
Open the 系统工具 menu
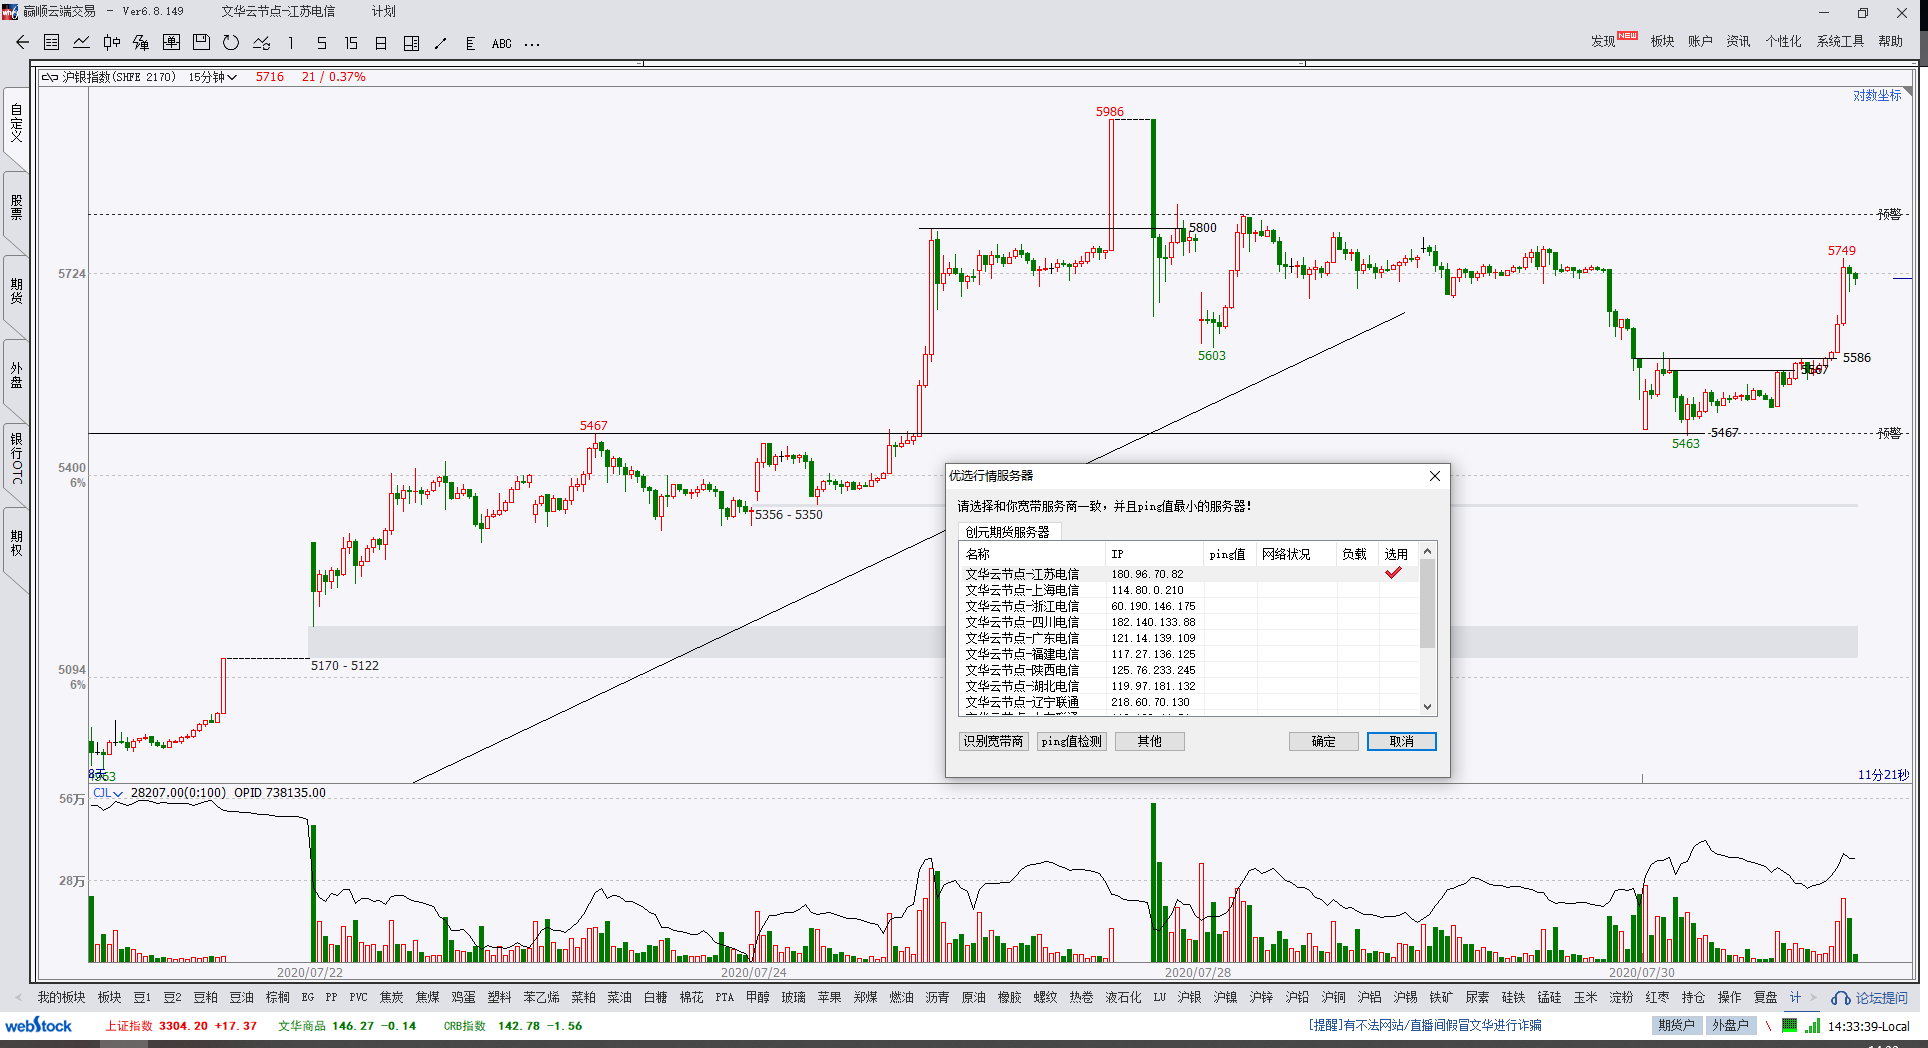tap(1840, 41)
